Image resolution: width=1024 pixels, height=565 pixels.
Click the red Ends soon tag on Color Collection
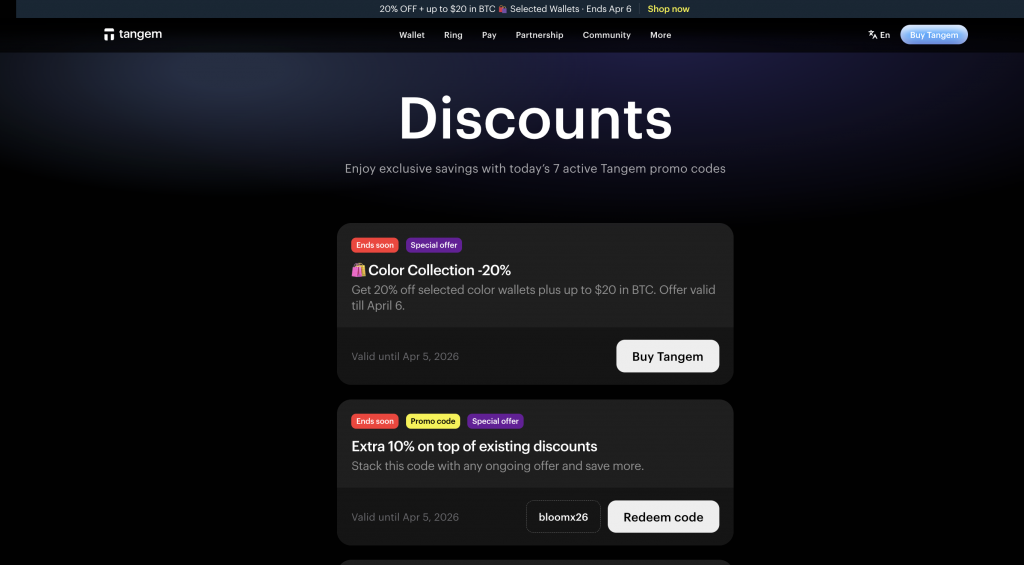(375, 245)
